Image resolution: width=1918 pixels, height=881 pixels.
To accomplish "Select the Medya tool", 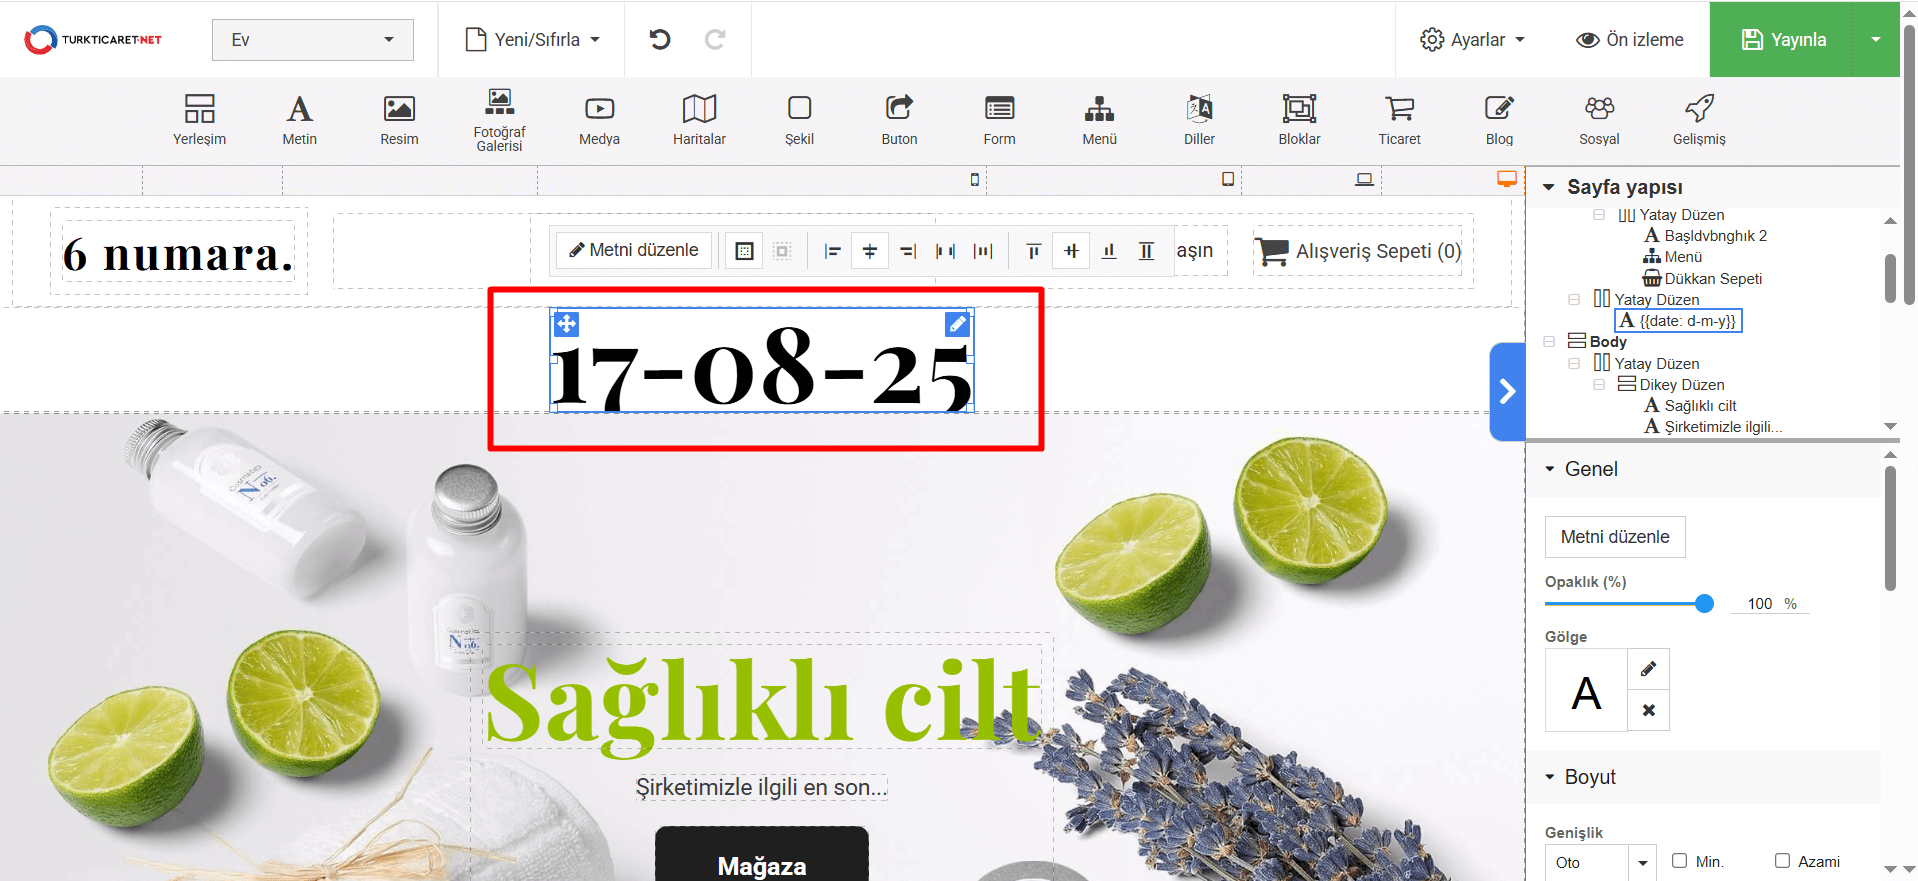I will (x=599, y=120).
